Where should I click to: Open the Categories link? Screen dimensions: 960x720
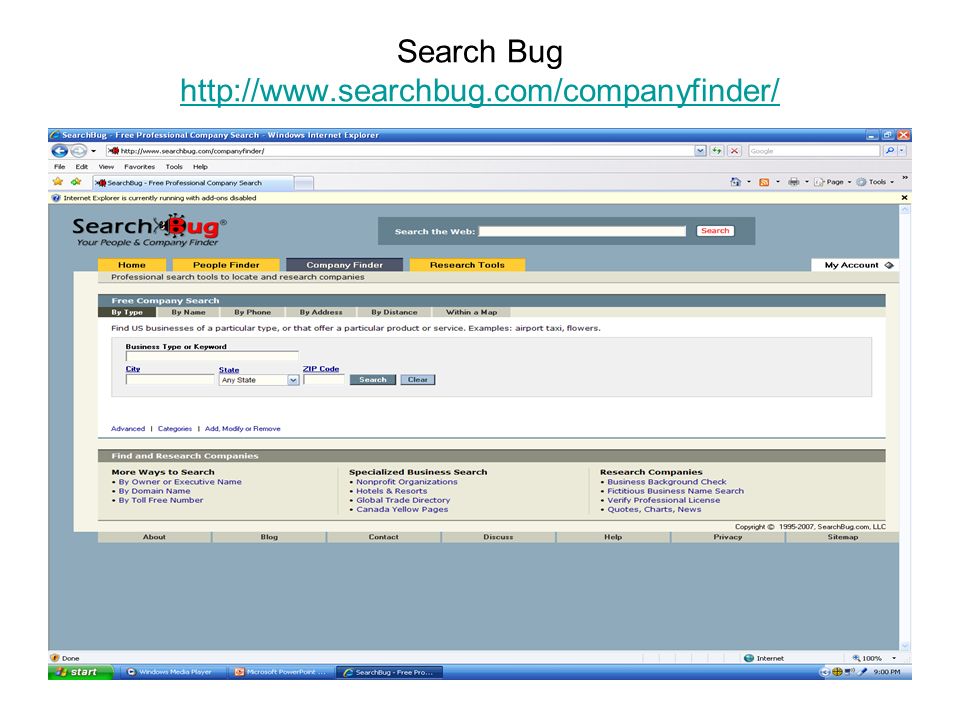point(174,429)
